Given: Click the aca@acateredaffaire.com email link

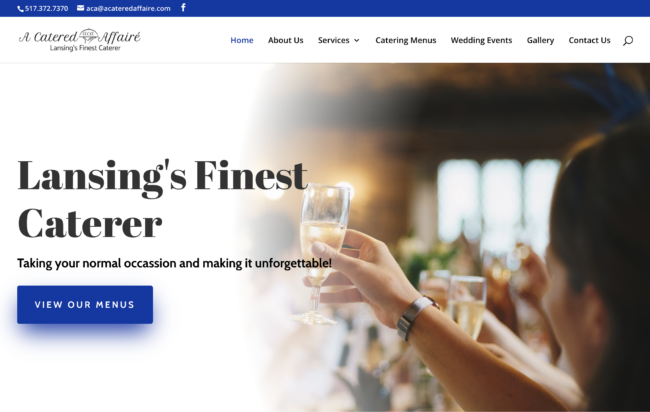Looking at the screenshot, I should (128, 8).
